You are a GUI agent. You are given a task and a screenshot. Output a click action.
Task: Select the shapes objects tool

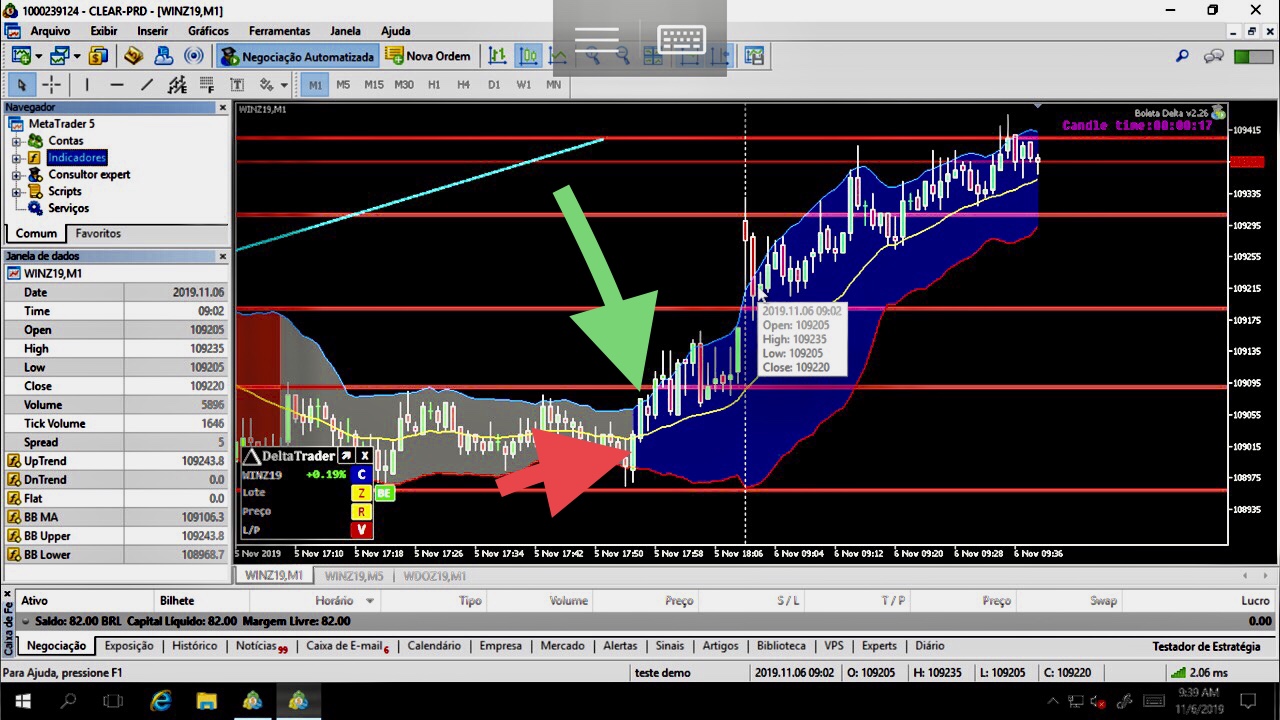266,85
